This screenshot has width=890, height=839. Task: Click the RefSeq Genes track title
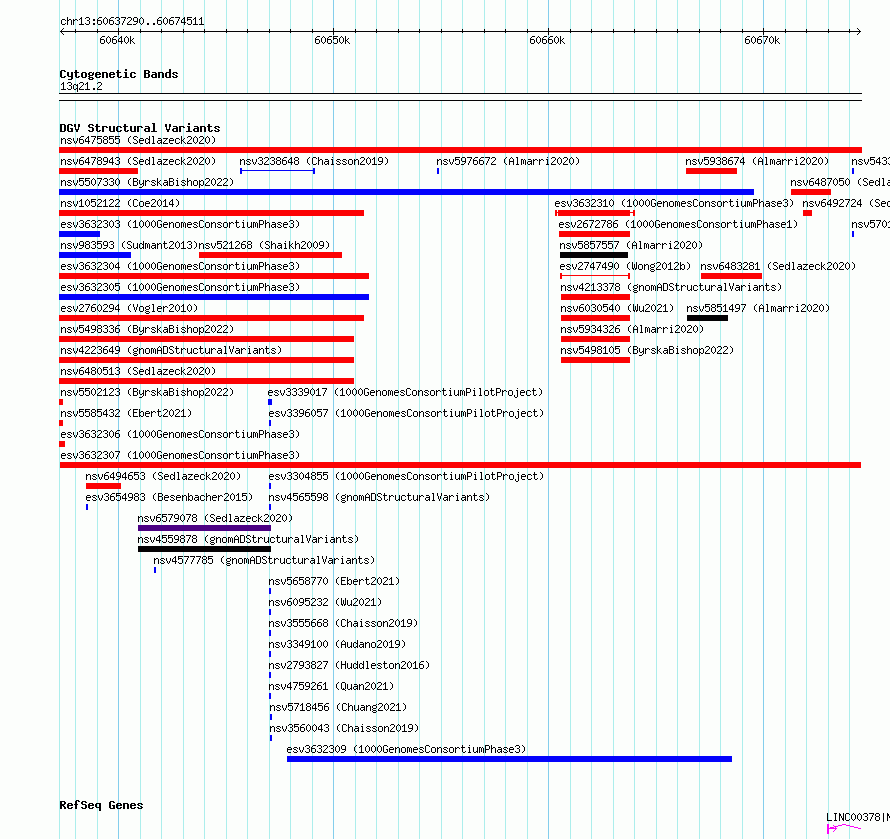point(101,806)
